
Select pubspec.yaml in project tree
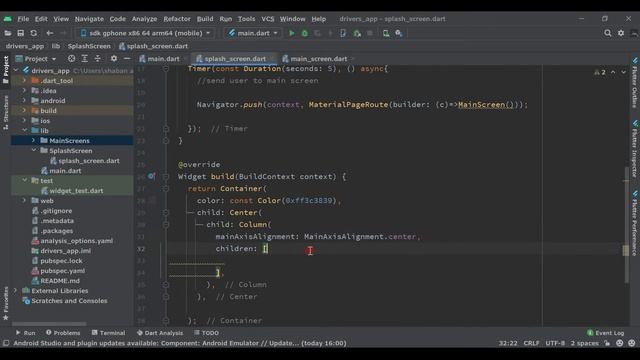click(62, 271)
